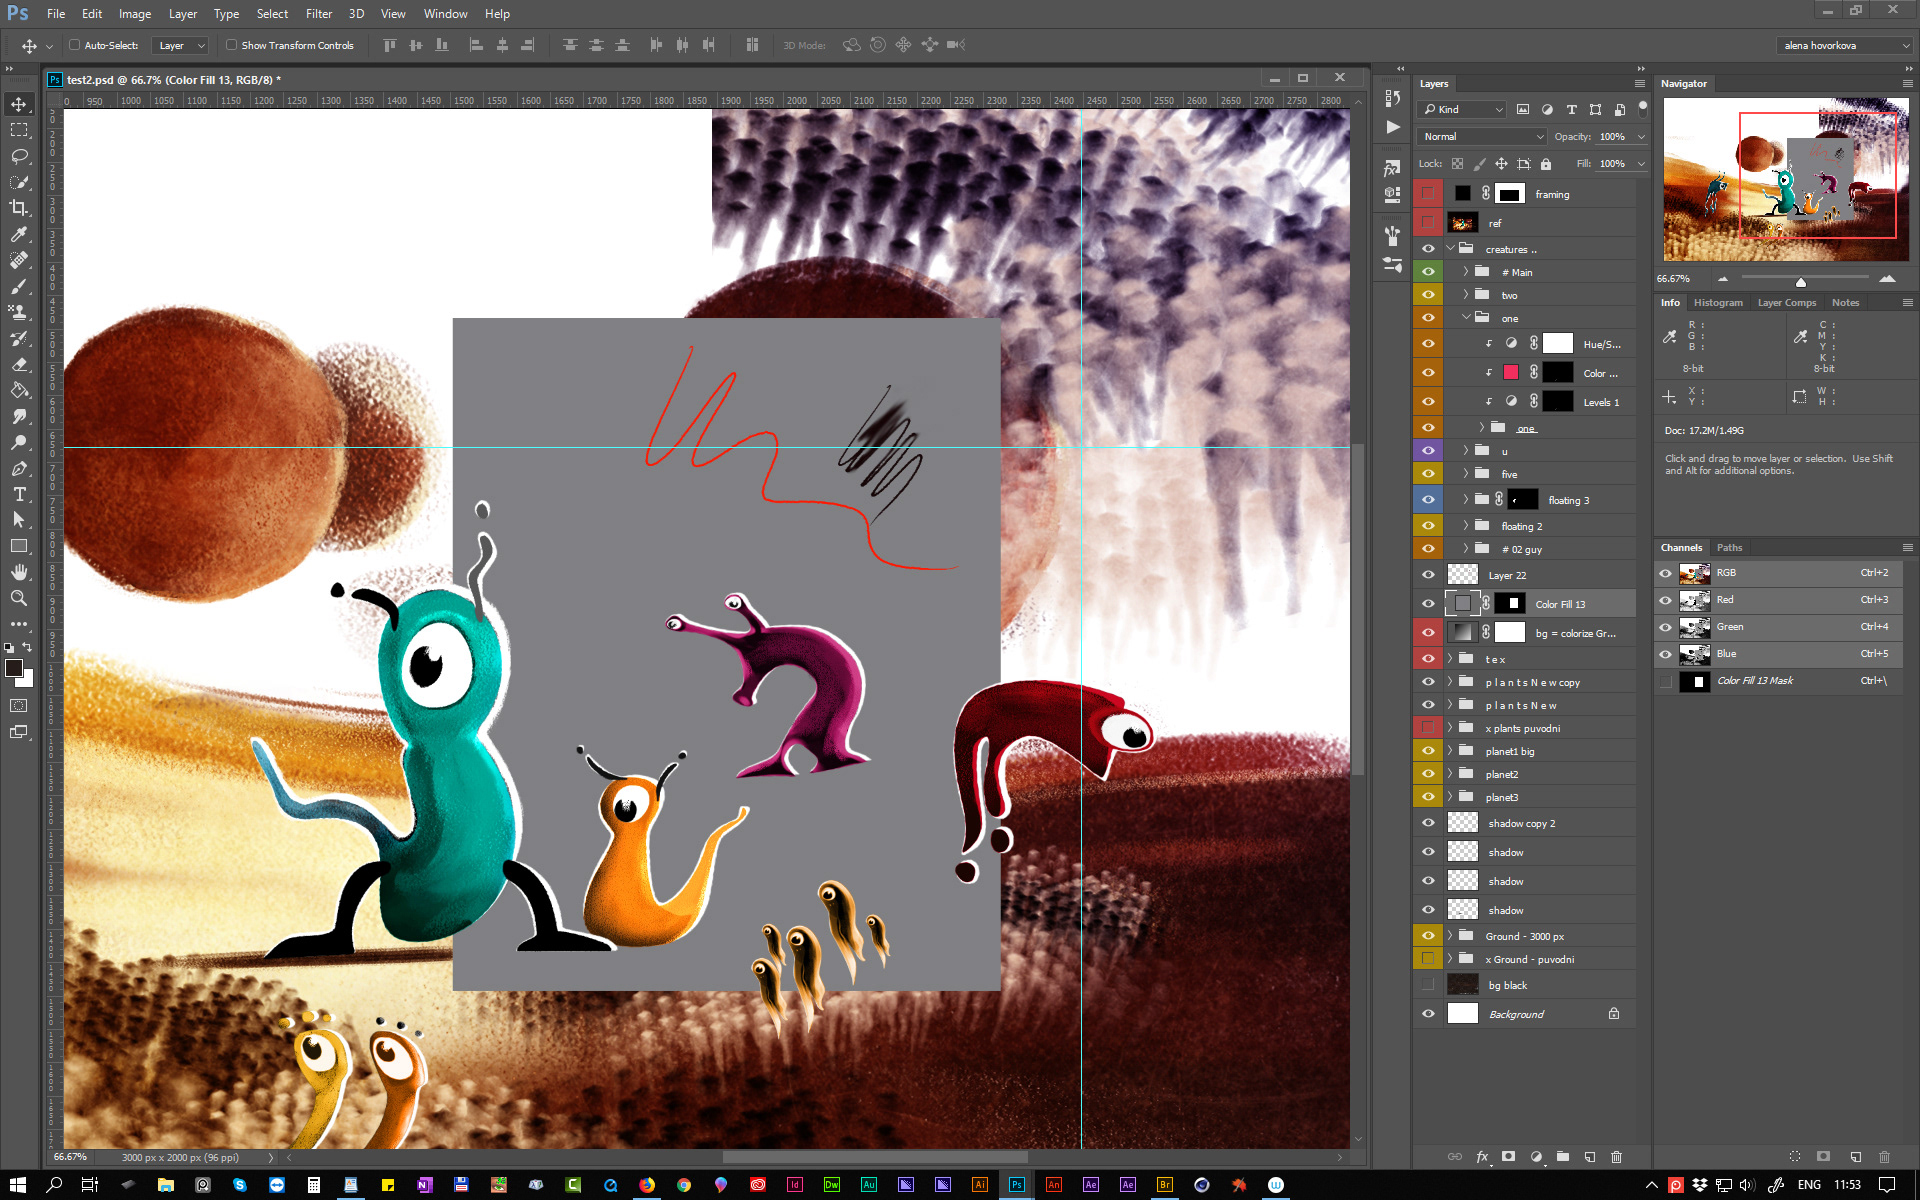Select the Color Fill 13 Mask channel
1920x1200 pixels.
[1778, 681]
